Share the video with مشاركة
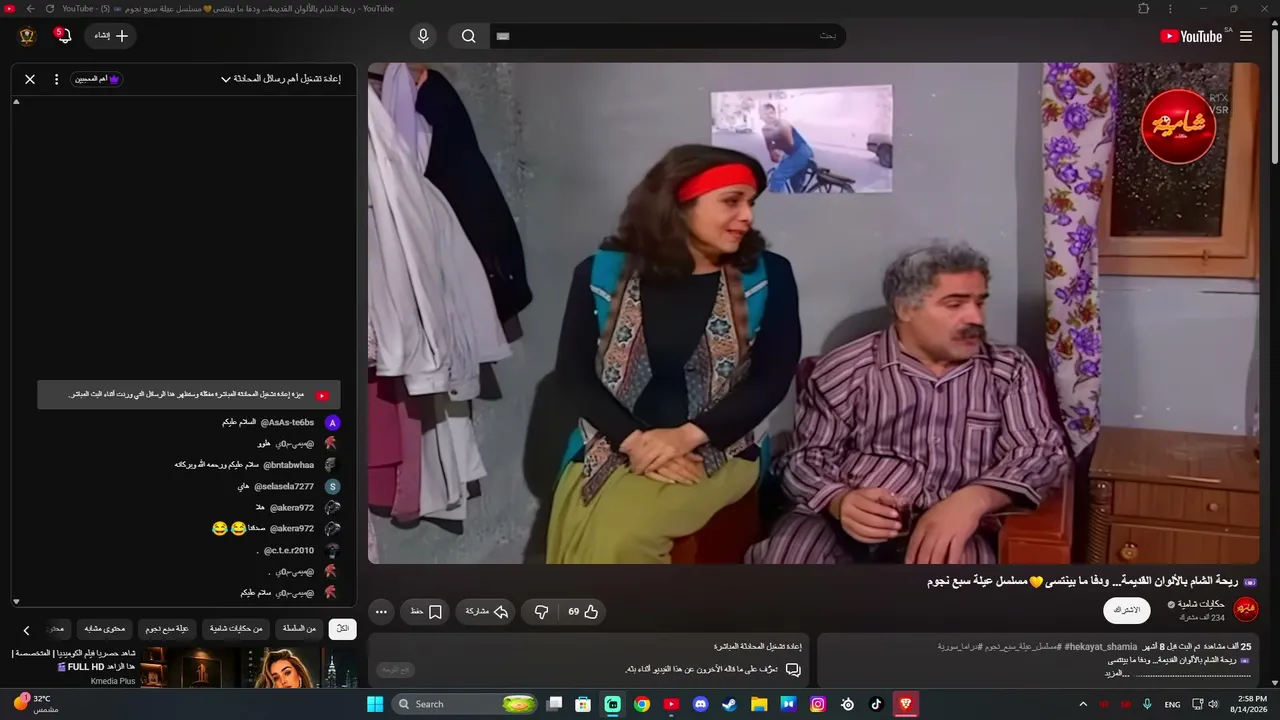Image resolution: width=1280 pixels, height=720 pixels. click(487, 611)
